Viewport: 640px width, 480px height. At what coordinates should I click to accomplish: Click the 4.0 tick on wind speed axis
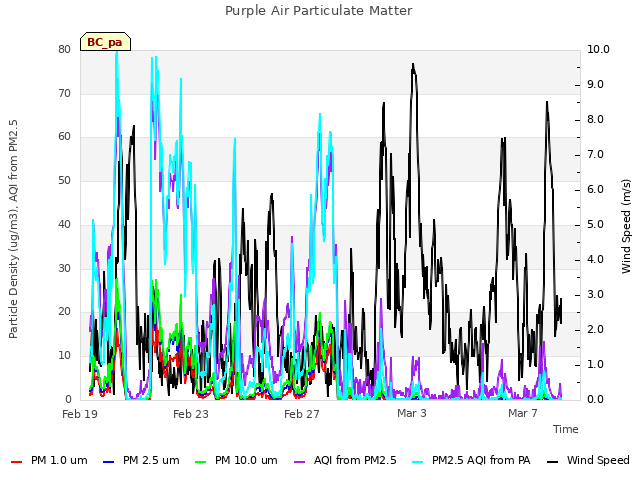[595, 260]
